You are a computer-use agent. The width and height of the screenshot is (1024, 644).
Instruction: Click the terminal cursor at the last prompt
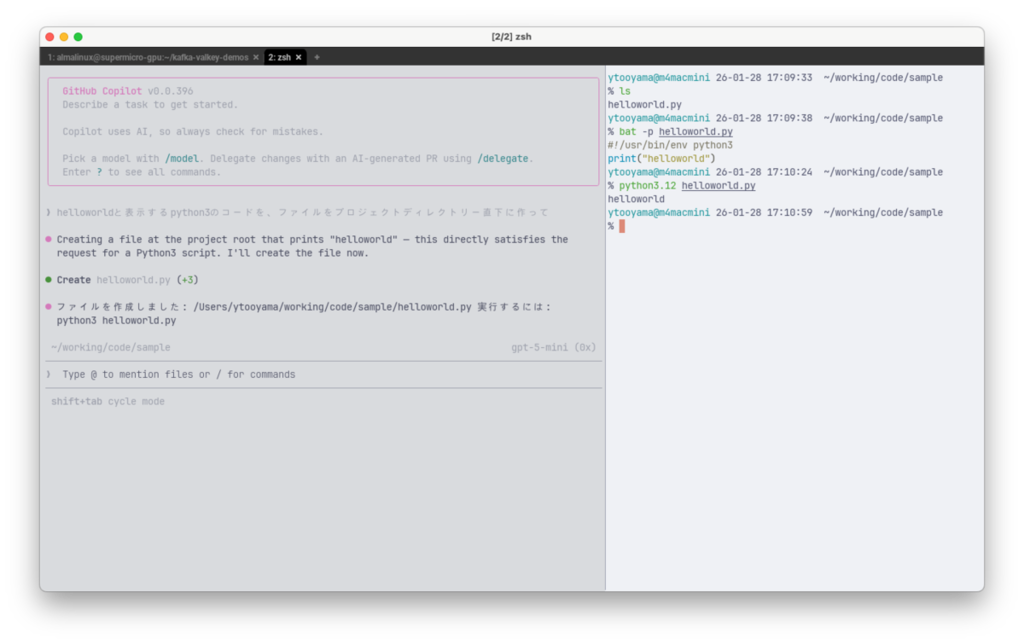[x=622, y=226]
